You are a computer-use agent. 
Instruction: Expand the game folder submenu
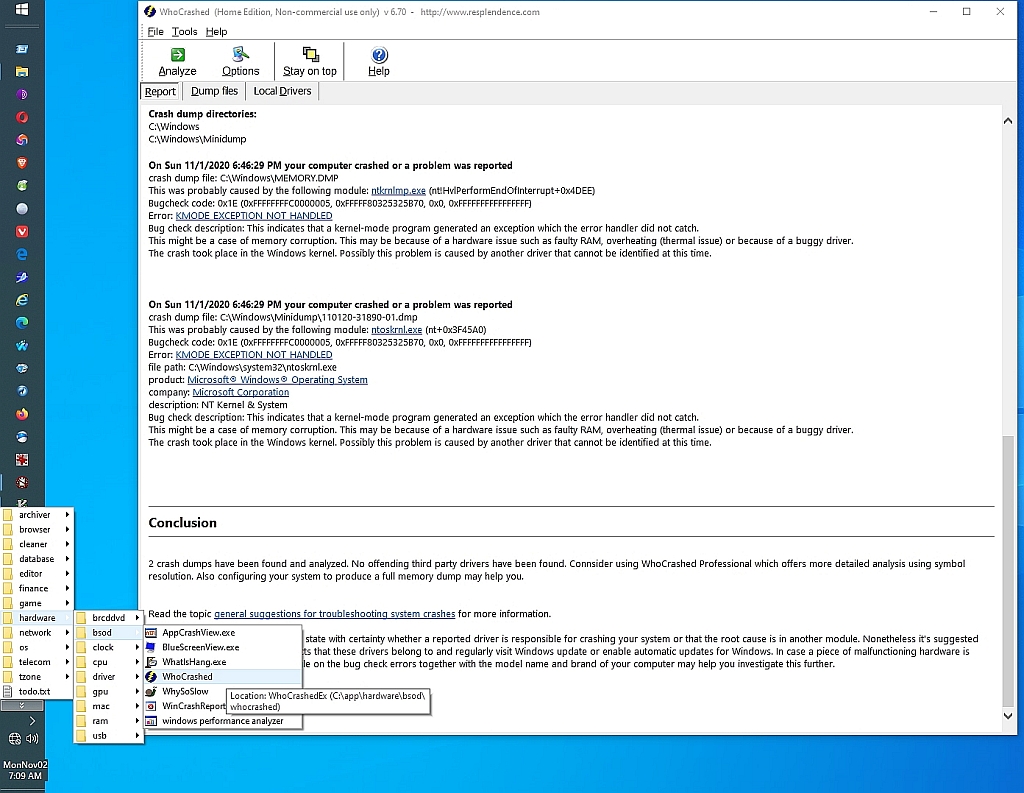pos(37,604)
